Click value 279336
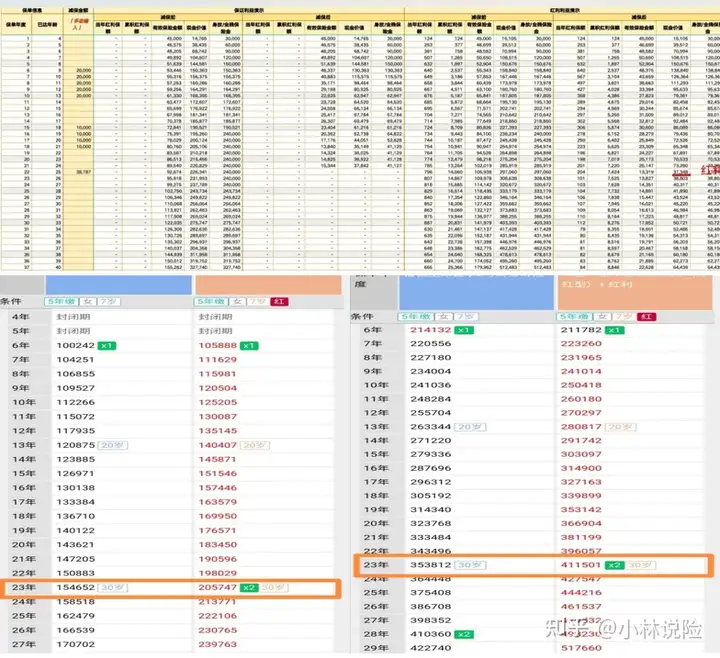720x658 pixels. tap(431, 455)
